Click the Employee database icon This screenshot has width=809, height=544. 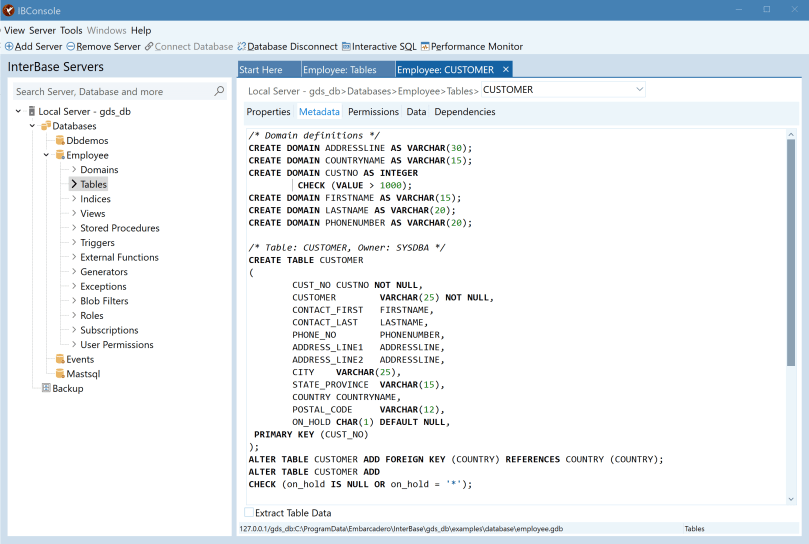coord(60,155)
